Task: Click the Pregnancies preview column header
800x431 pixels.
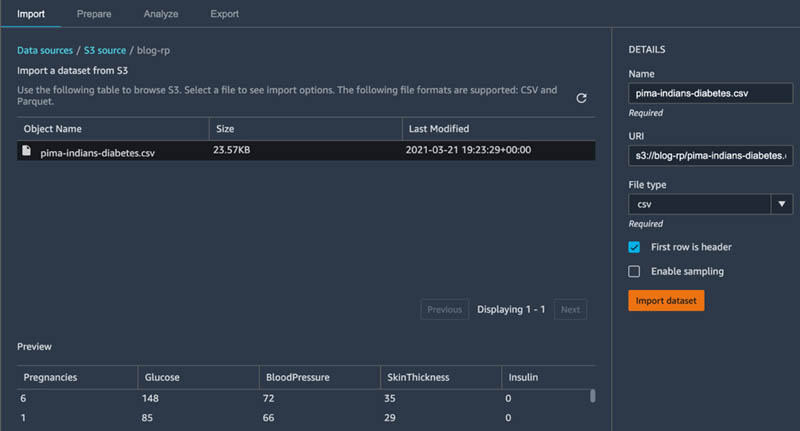Action: click(50, 377)
